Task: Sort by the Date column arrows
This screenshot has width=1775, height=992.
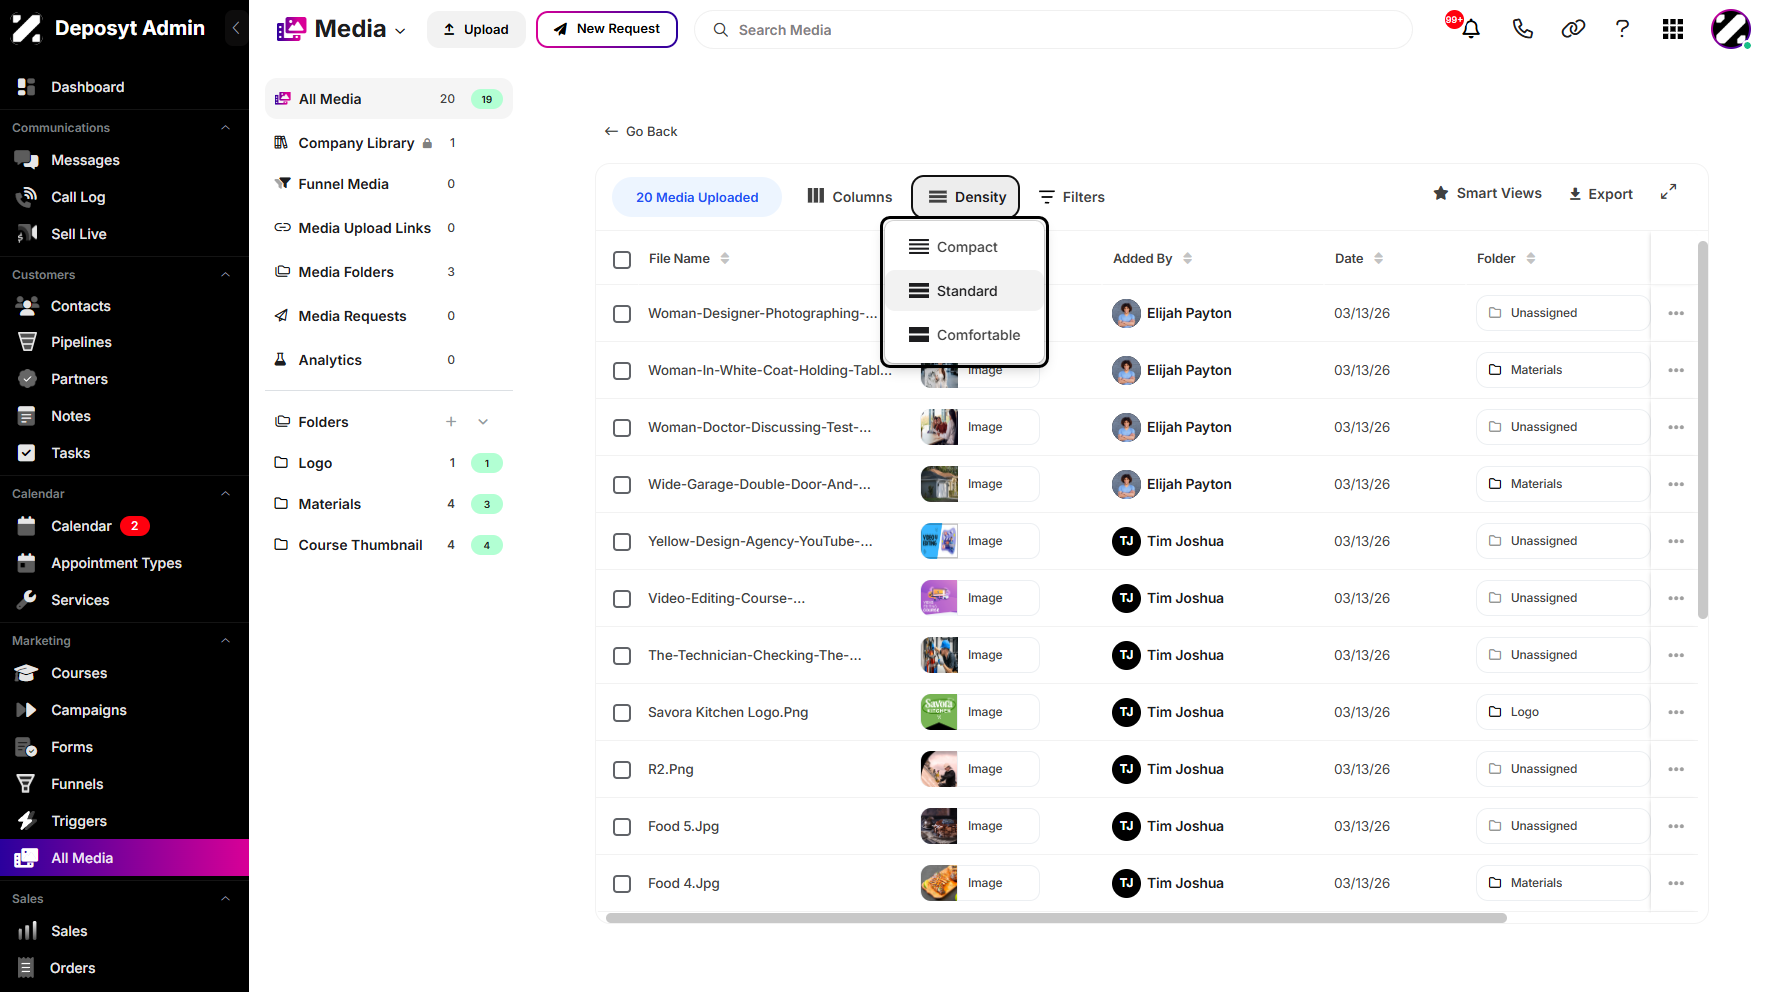Action: [x=1378, y=258]
